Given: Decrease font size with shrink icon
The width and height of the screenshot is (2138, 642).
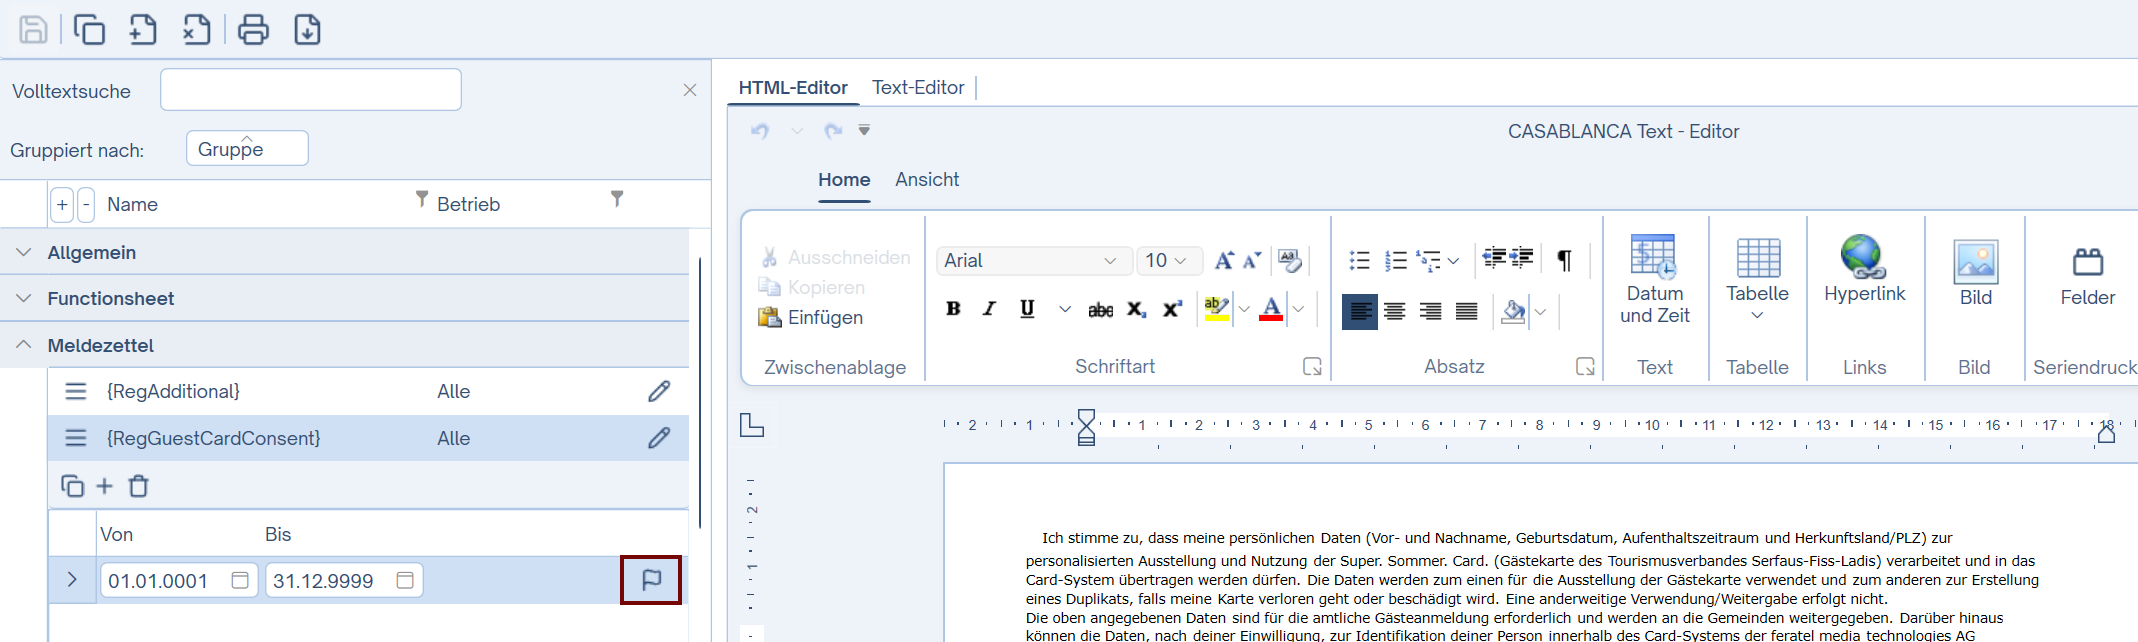Looking at the screenshot, I should pyautogui.click(x=1252, y=260).
